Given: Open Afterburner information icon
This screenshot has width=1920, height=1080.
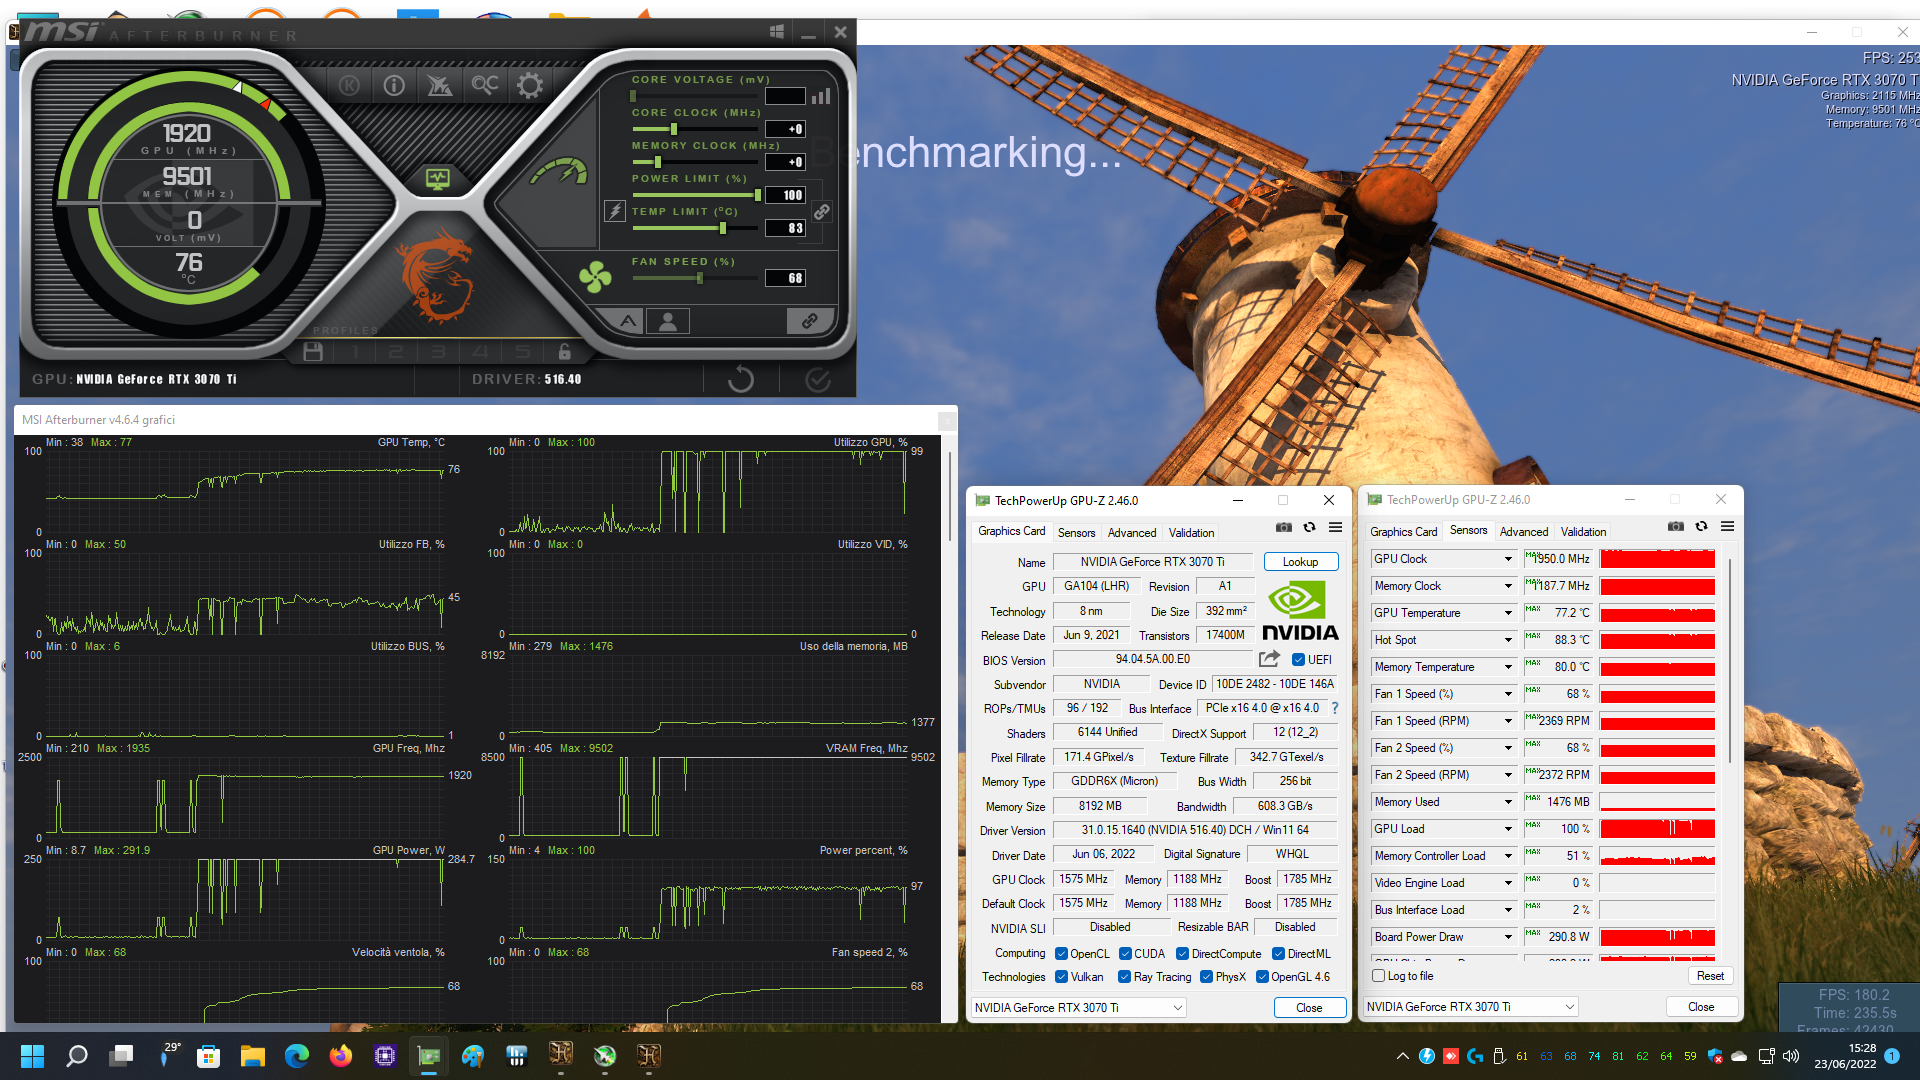Looking at the screenshot, I should click(394, 86).
